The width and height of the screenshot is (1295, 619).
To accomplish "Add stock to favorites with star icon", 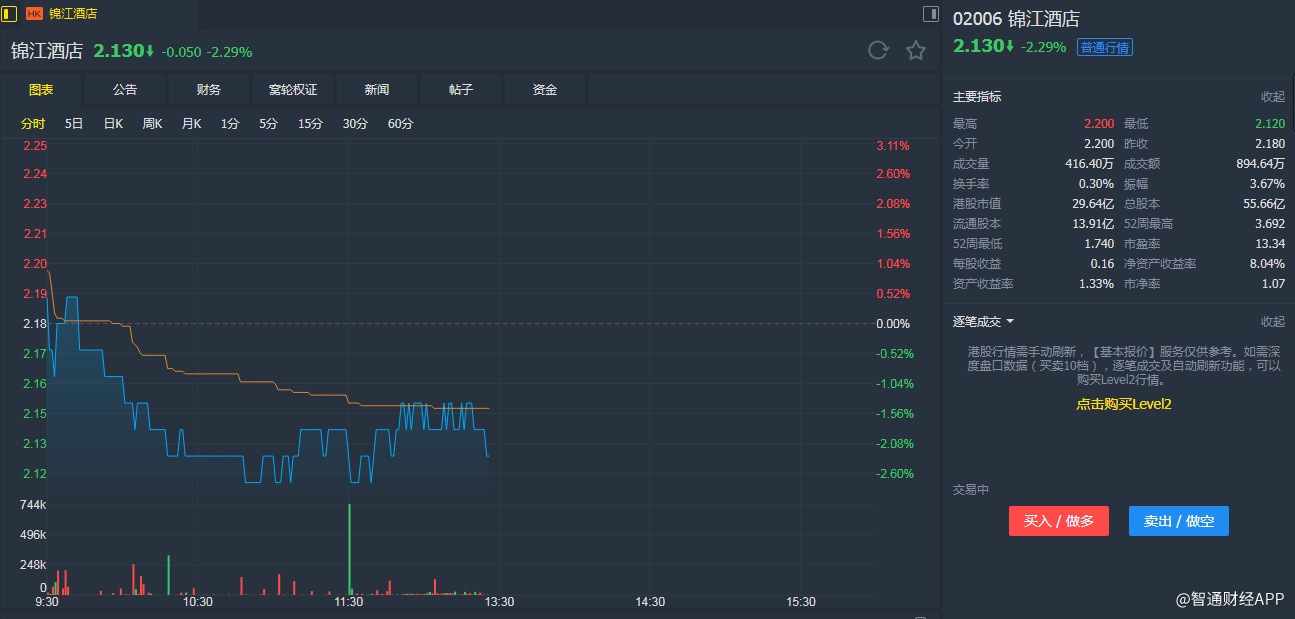I will (916, 51).
